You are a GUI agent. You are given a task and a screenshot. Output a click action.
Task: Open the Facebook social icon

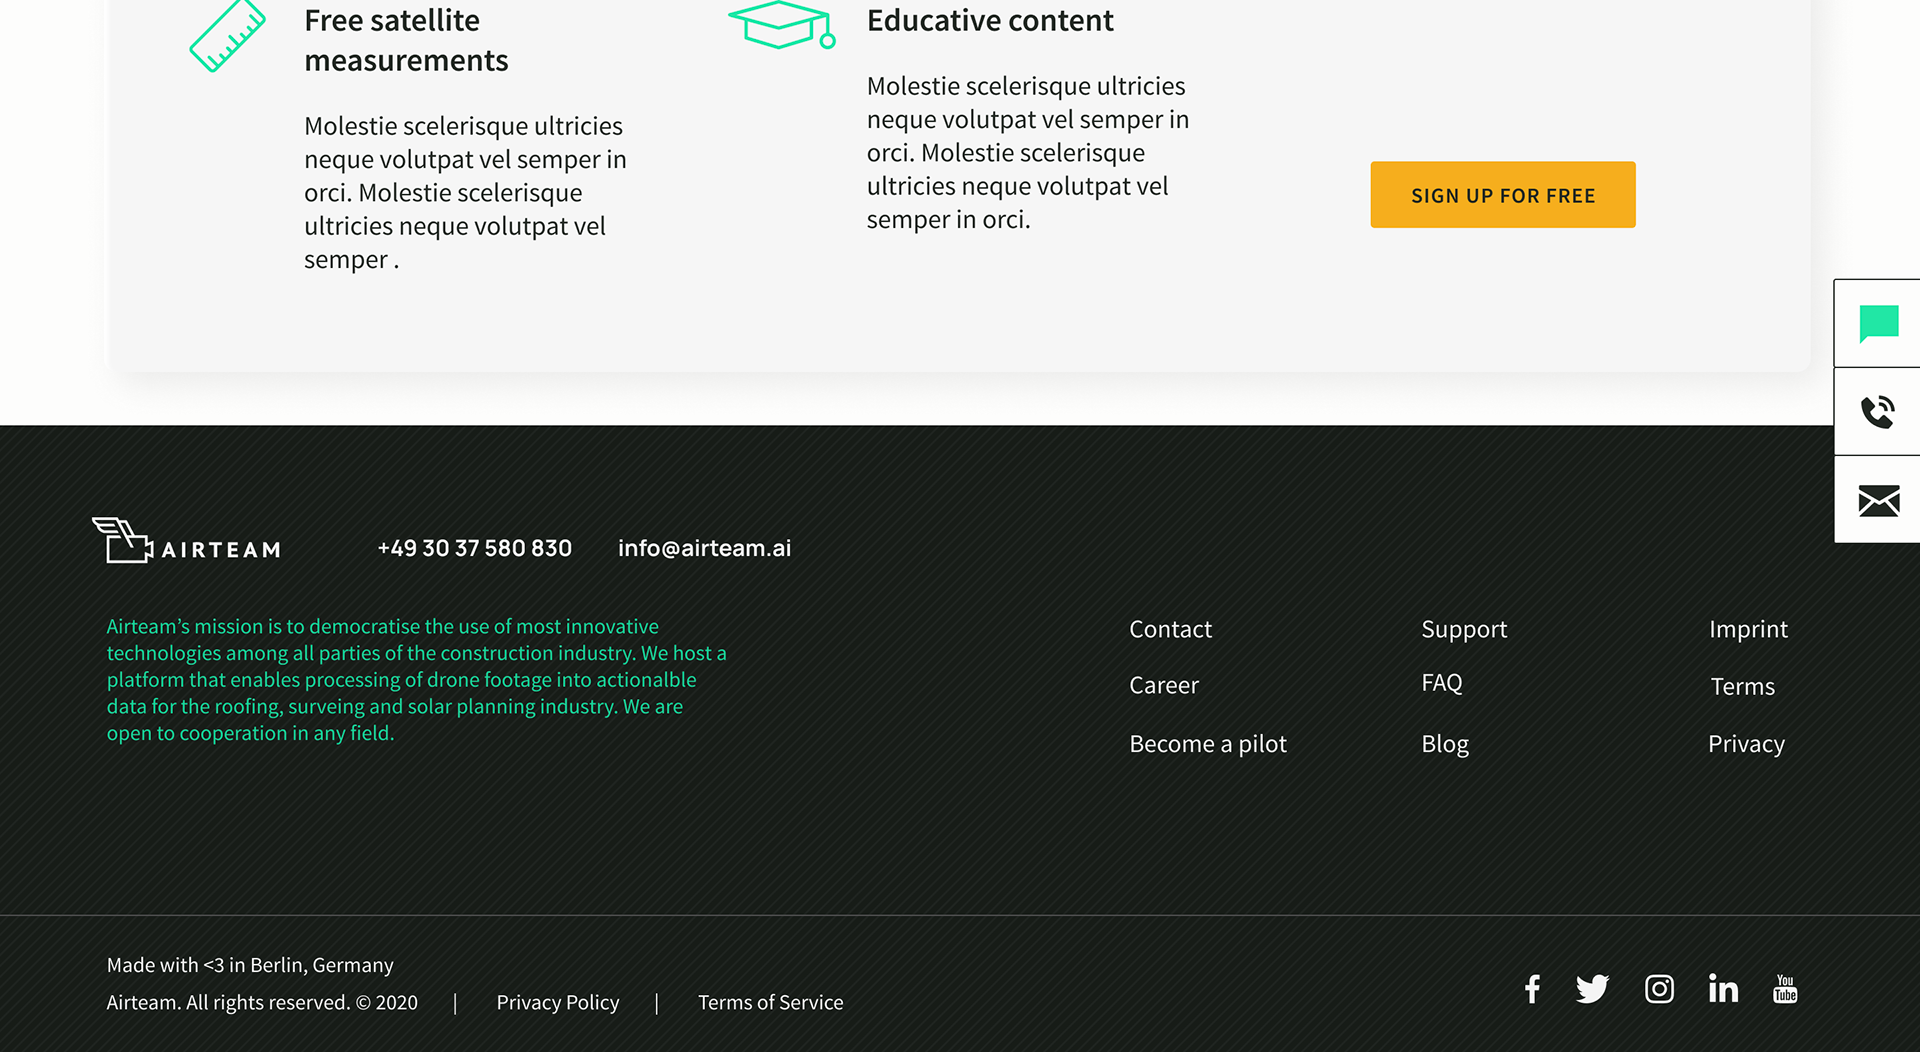tap(1532, 989)
